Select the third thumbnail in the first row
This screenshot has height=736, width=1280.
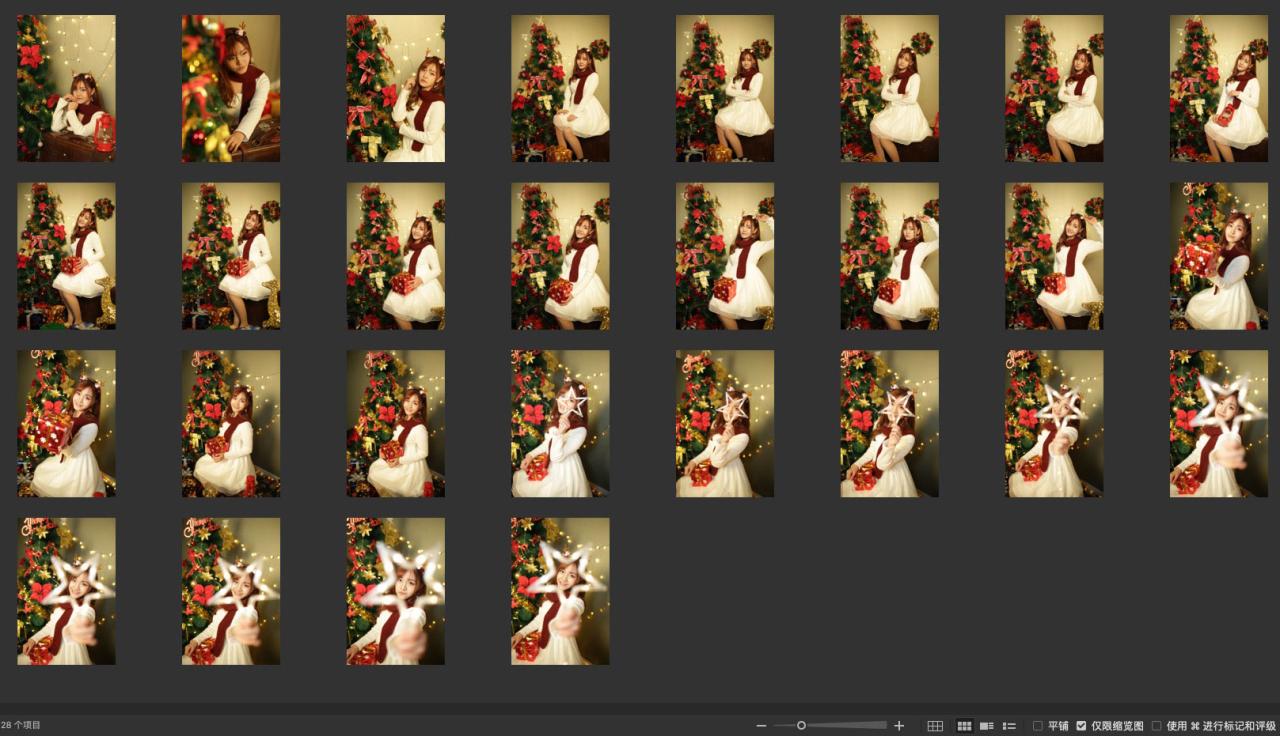point(395,88)
